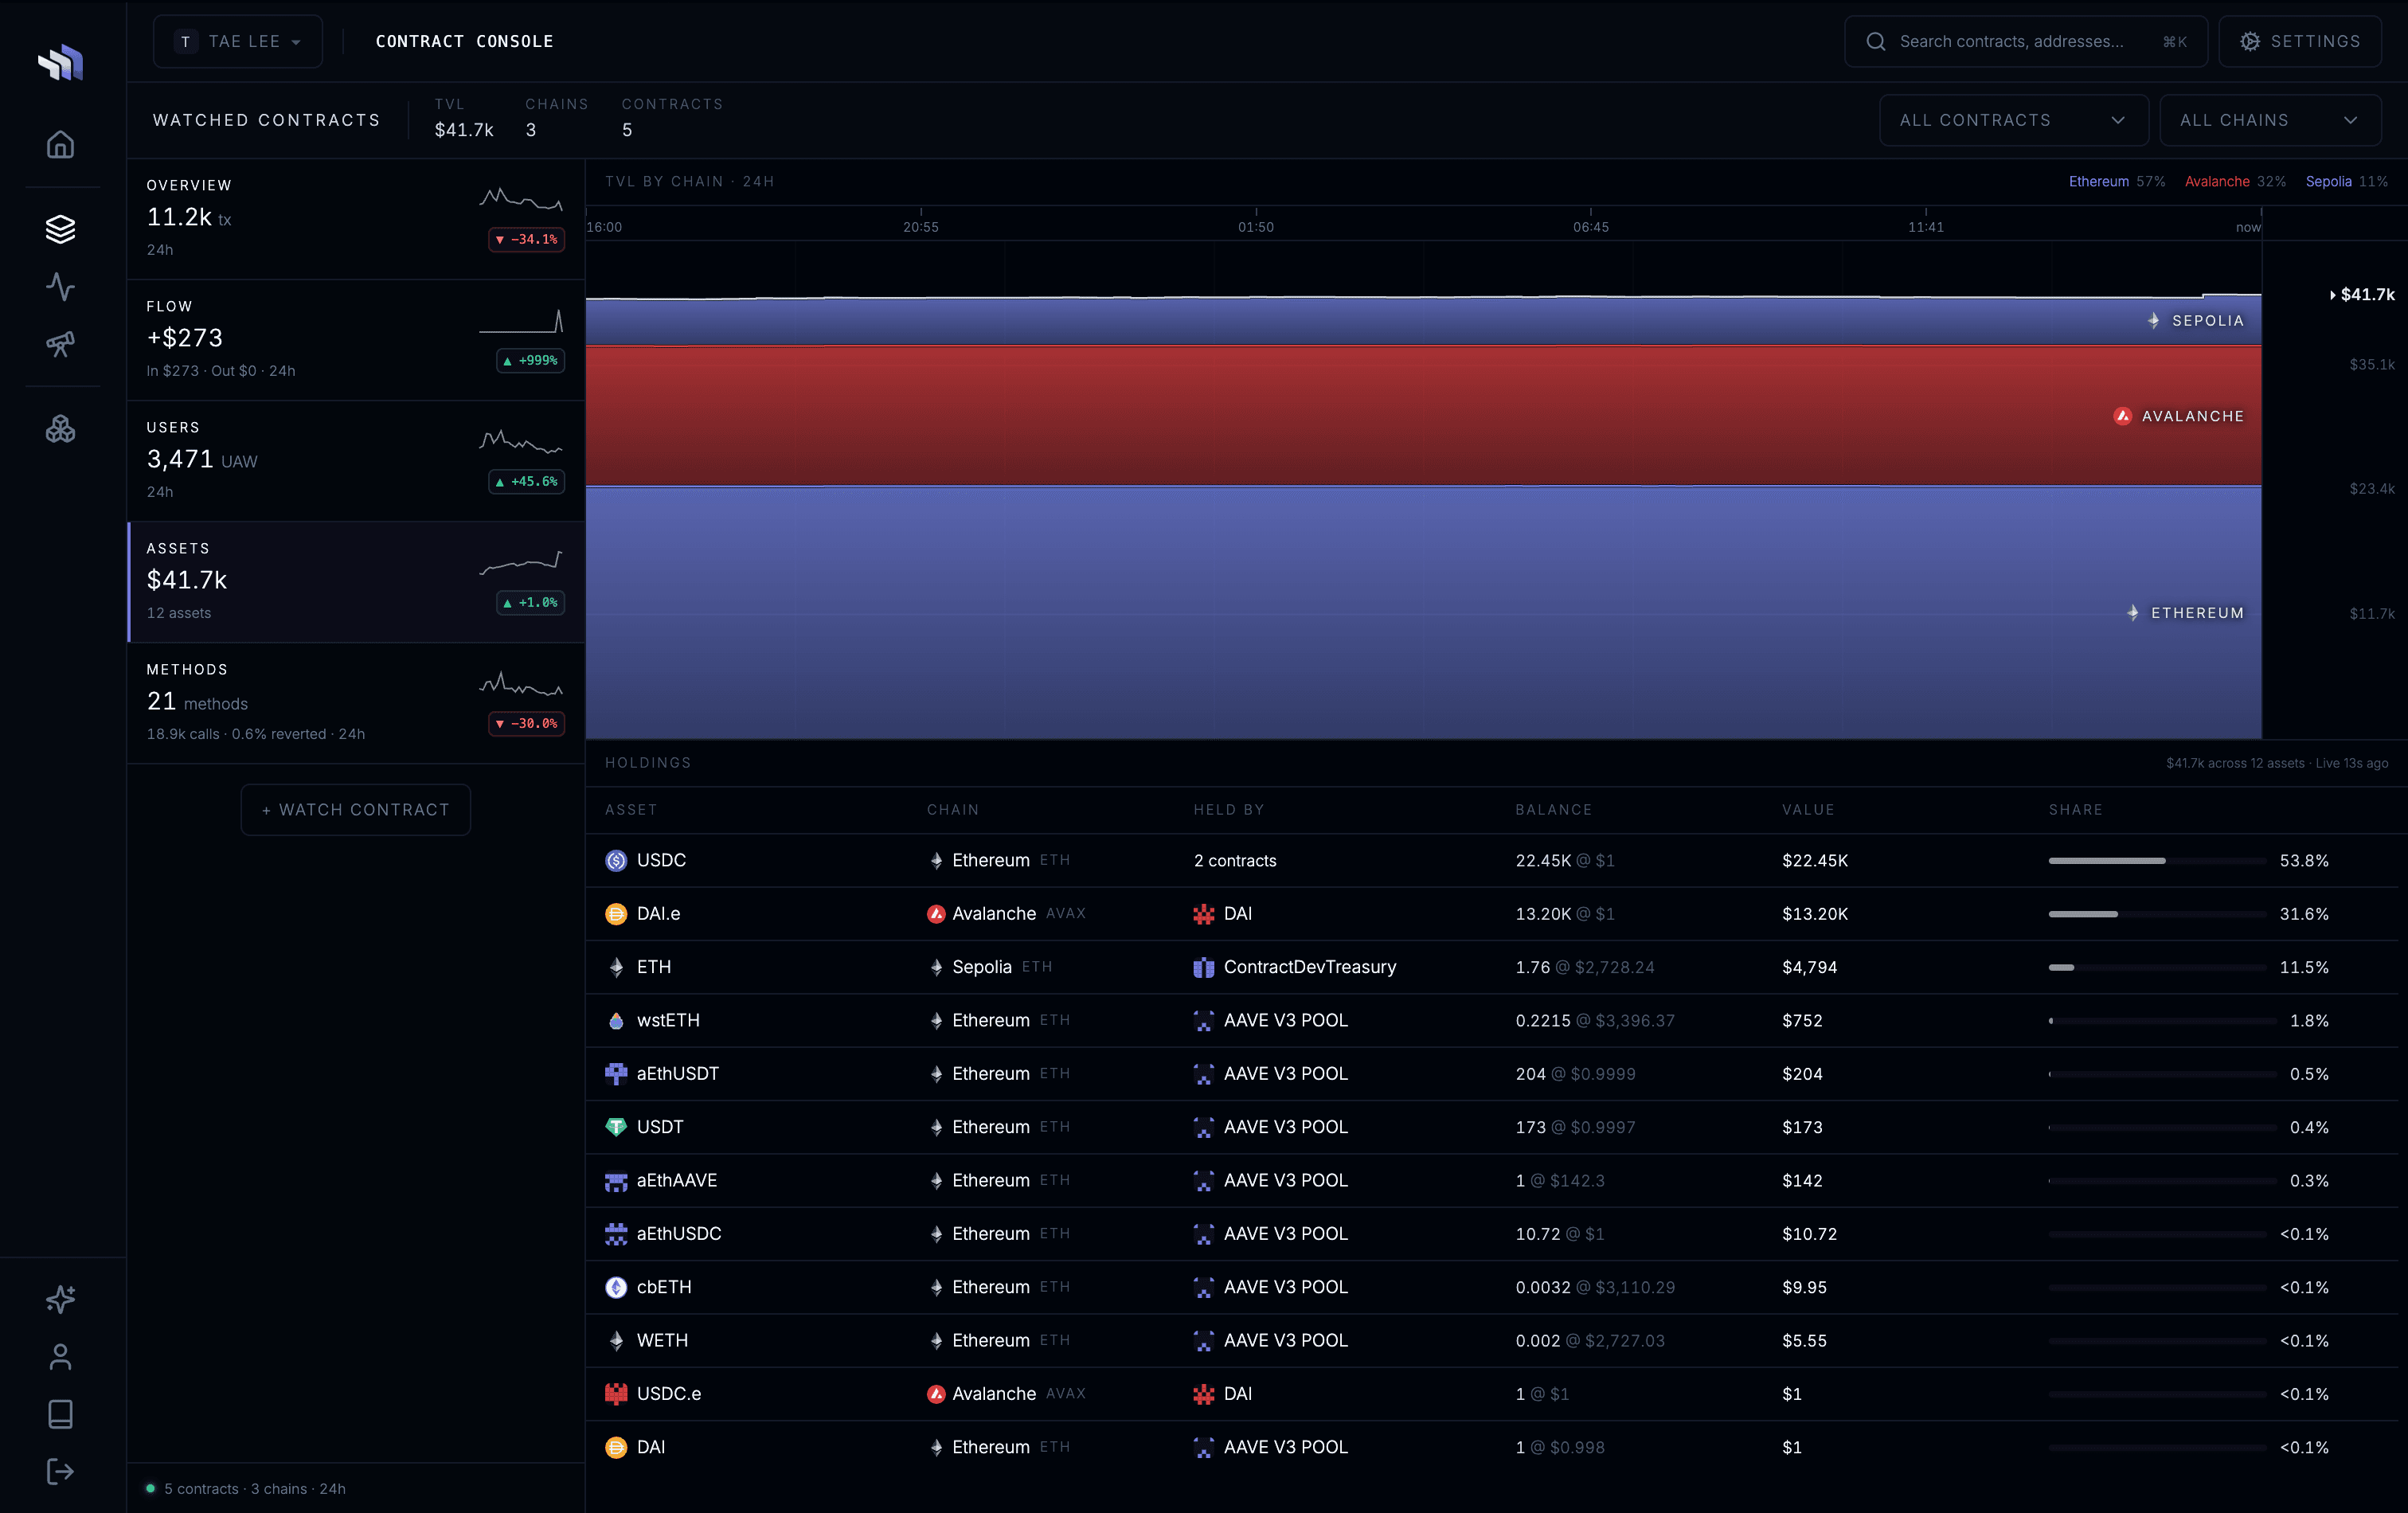Click the red AVALANCHE chart area
The height and width of the screenshot is (1513, 2408).
click(x=1423, y=416)
